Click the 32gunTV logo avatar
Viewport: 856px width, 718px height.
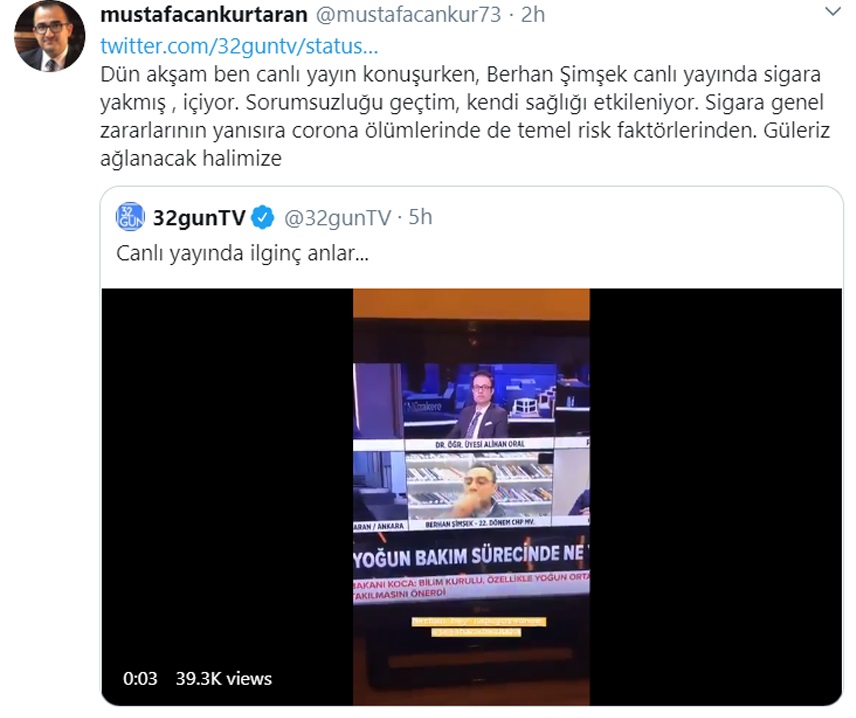tap(130, 217)
